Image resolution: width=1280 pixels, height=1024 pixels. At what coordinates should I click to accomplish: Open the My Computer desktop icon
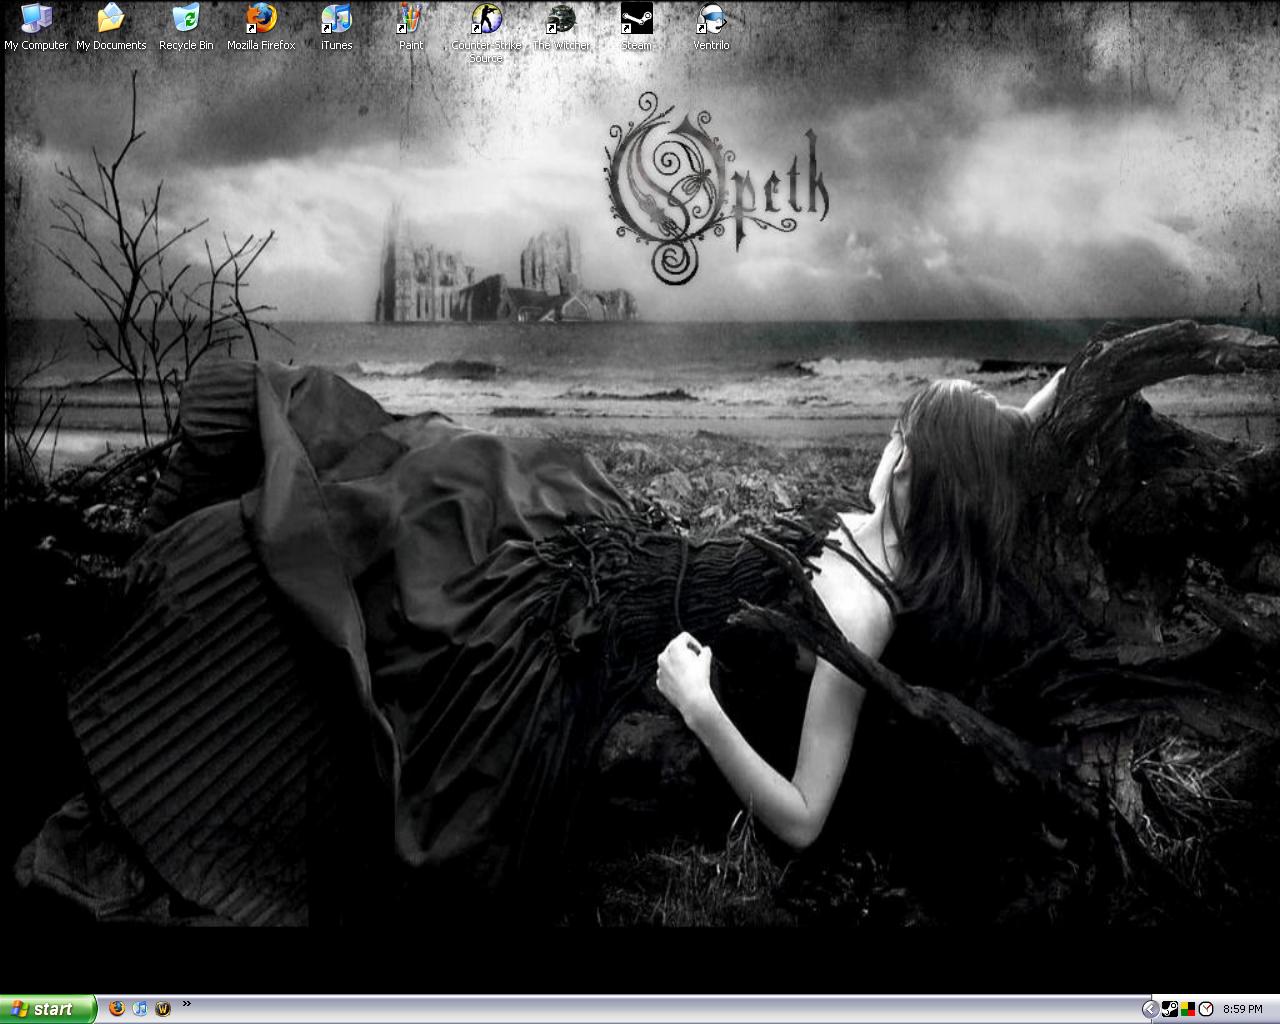[36, 27]
